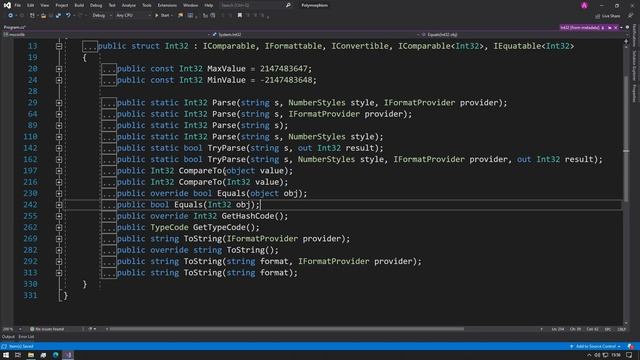
Task: Expand TryParse method on line 142
Action: (59, 148)
